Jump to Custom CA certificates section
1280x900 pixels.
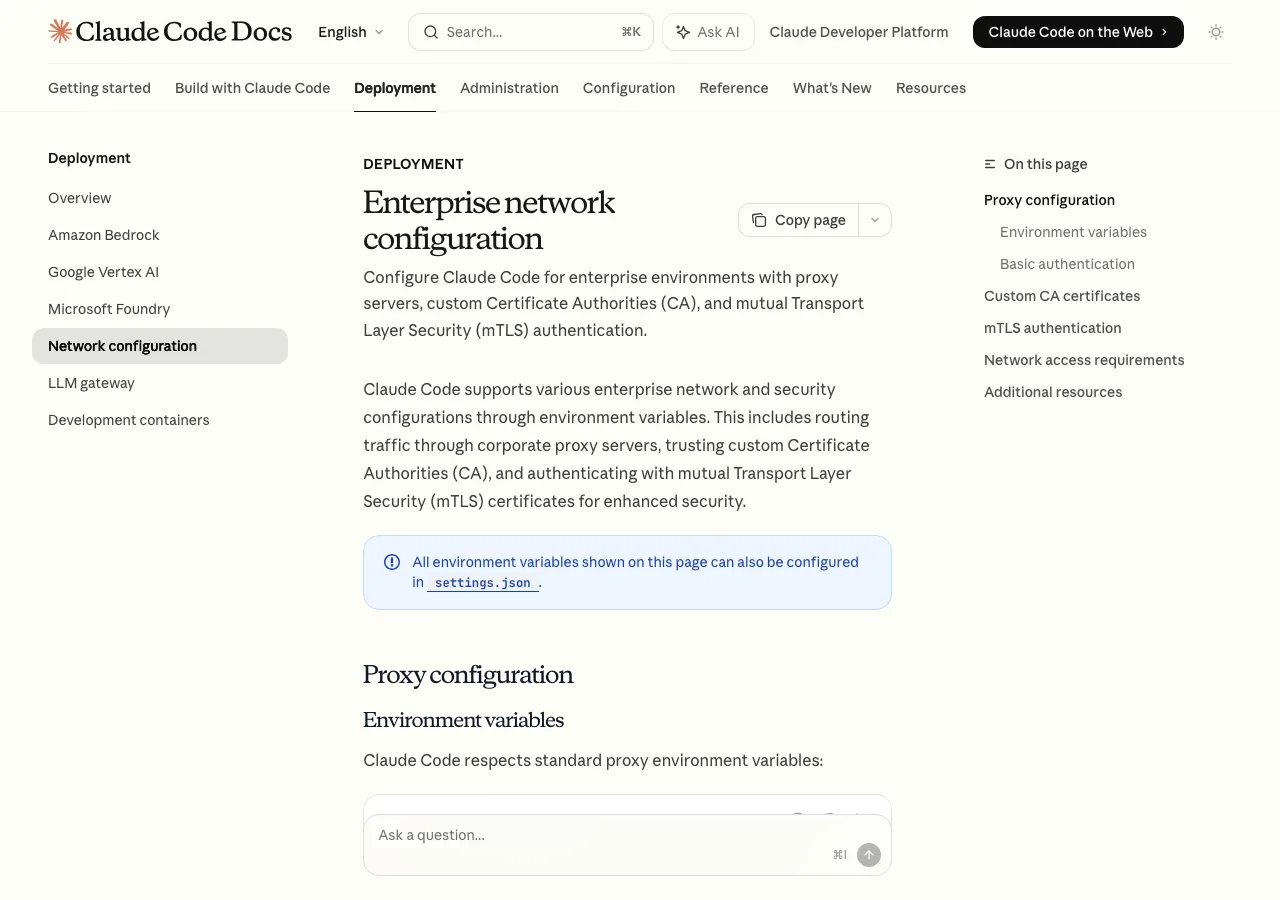click(x=1062, y=296)
